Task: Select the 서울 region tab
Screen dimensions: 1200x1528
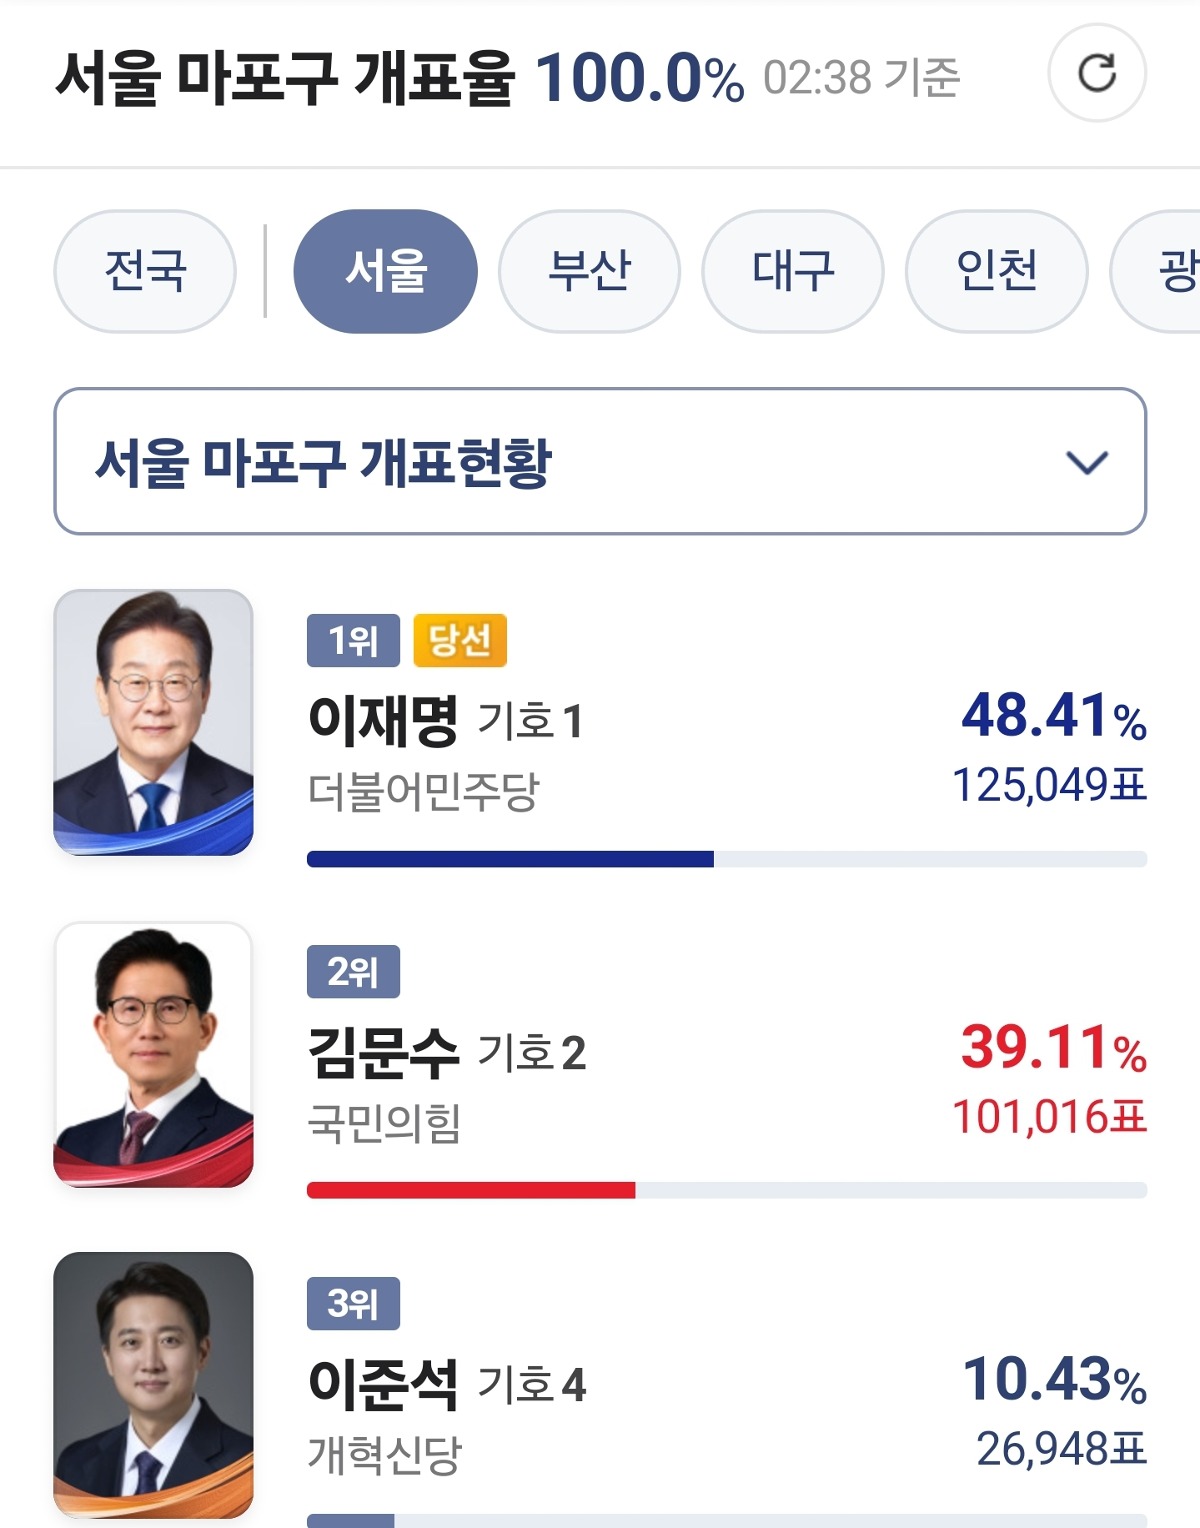Action: click(385, 270)
